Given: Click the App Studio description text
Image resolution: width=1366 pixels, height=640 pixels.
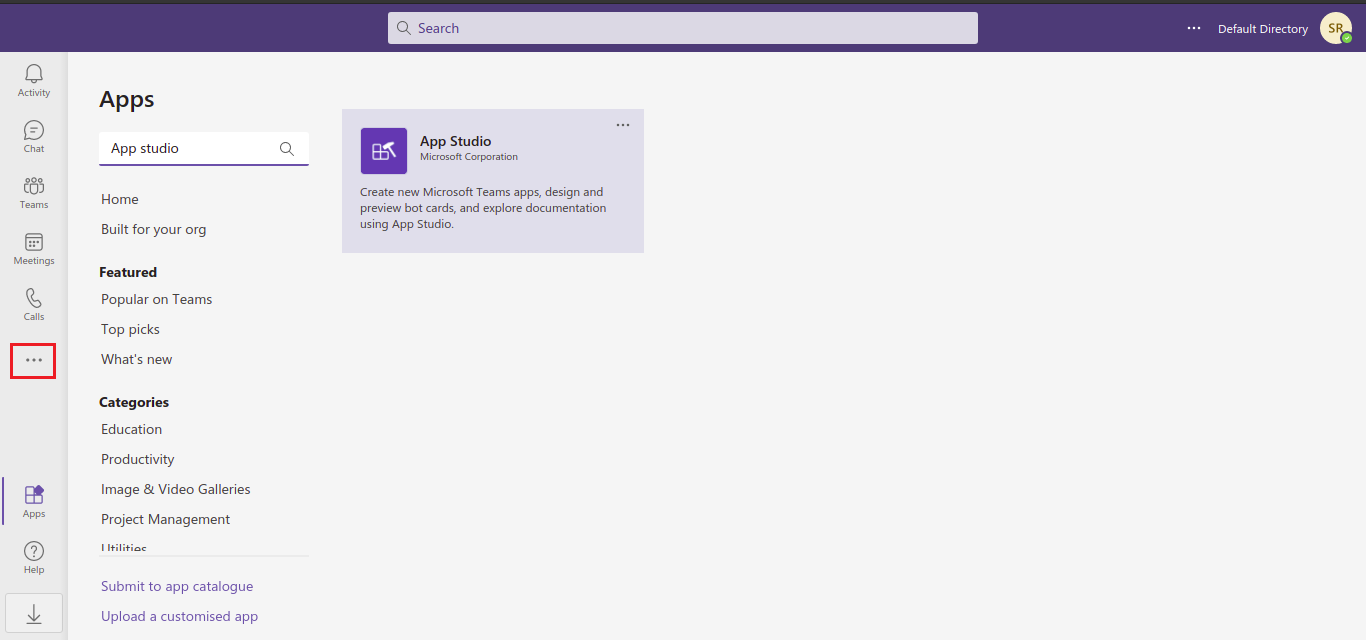Looking at the screenshot, I should [483, 208].
